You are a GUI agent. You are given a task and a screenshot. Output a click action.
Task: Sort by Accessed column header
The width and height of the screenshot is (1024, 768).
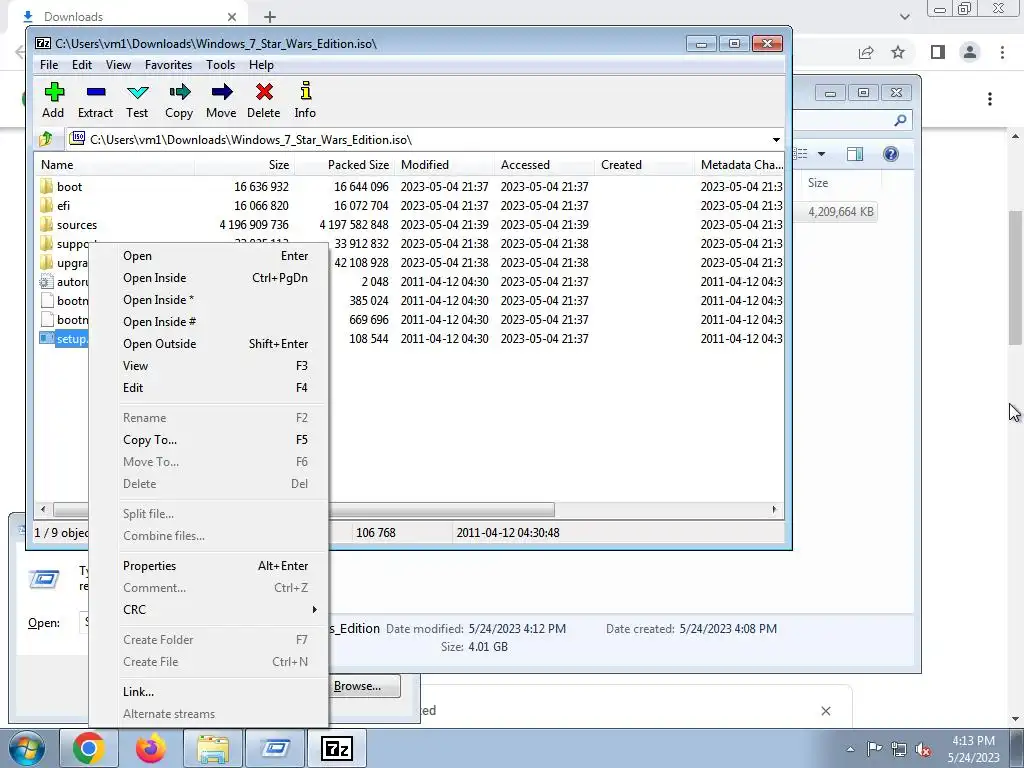tap(544, 165)
